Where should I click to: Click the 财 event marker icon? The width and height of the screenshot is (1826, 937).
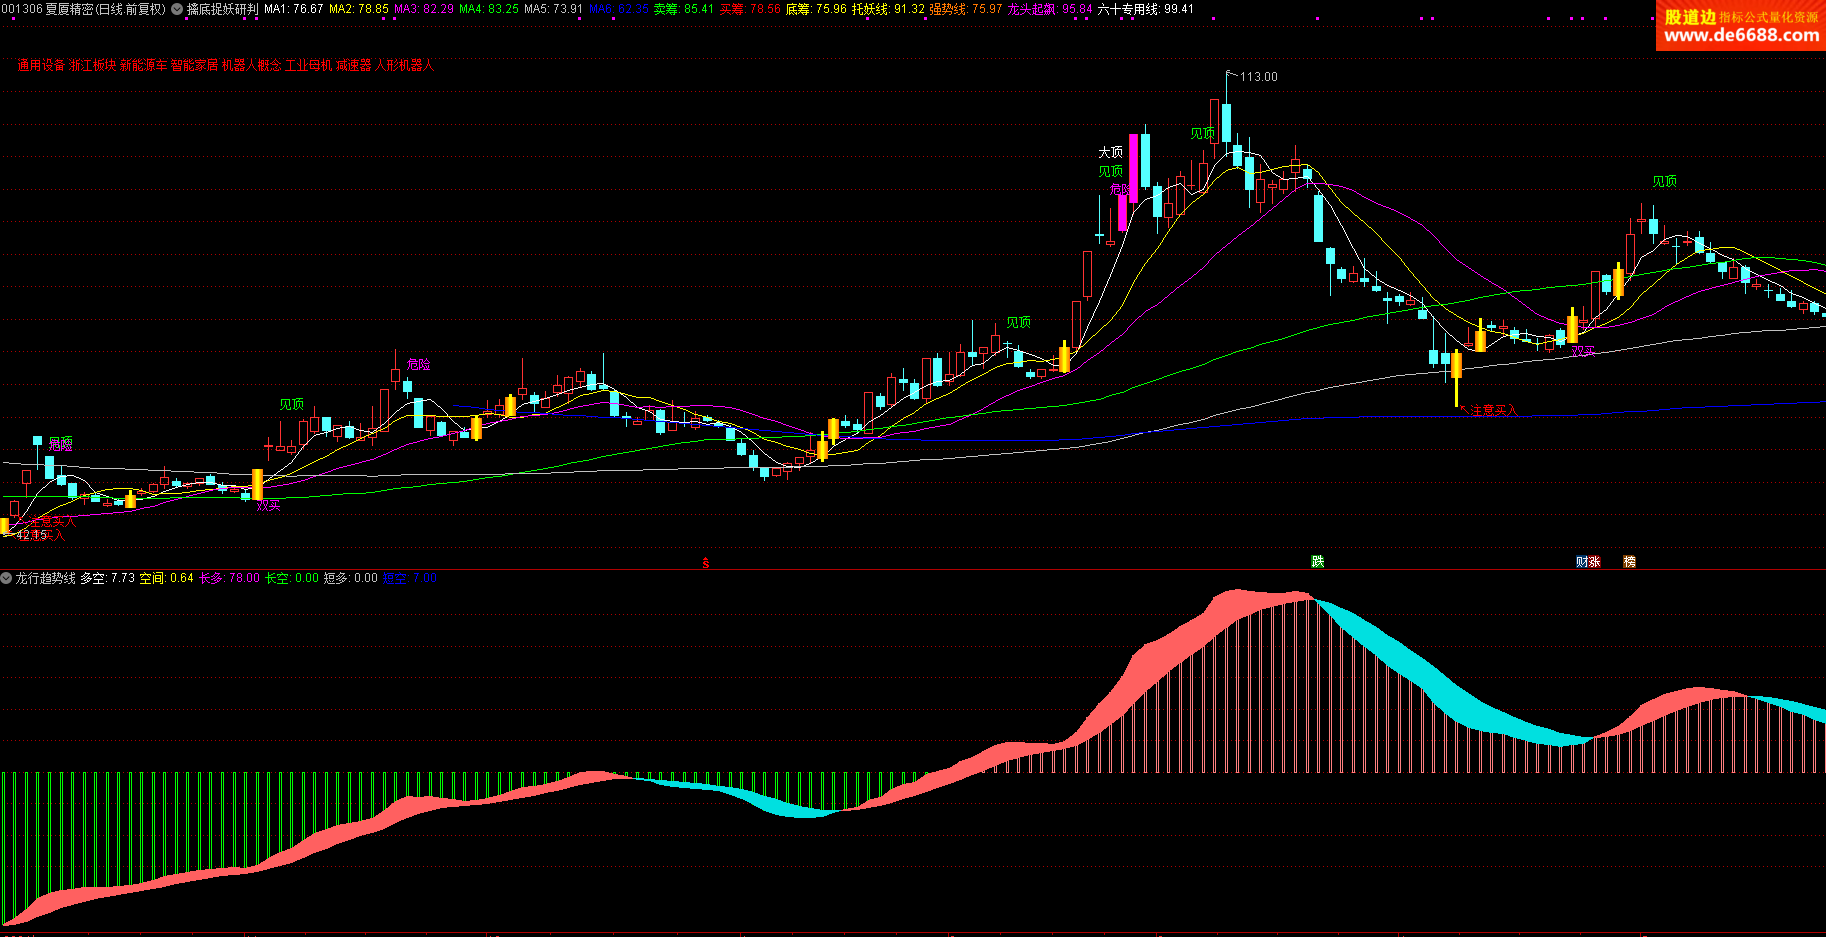pos(1582,562)
